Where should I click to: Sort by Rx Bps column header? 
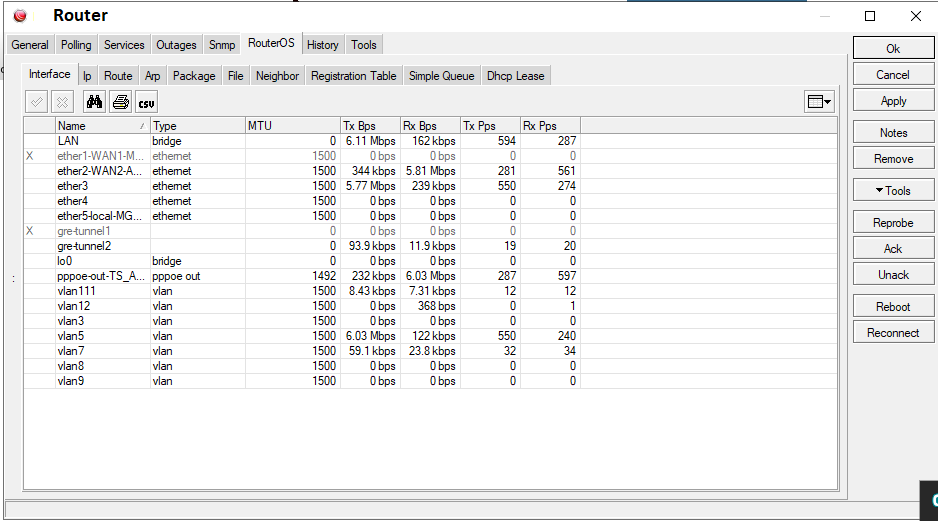point(430,126)
